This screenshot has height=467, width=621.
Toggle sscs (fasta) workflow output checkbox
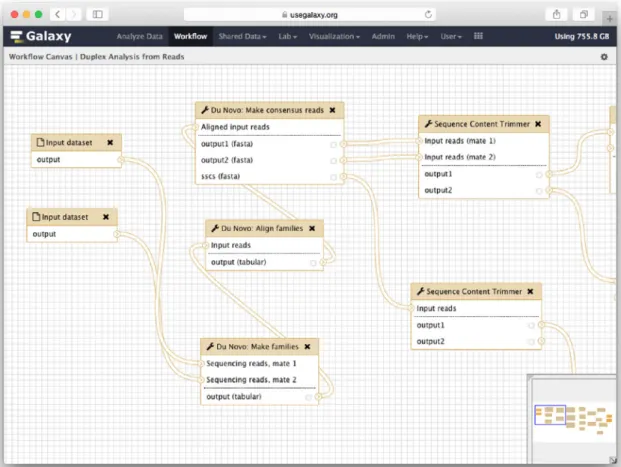click(333, 177)
